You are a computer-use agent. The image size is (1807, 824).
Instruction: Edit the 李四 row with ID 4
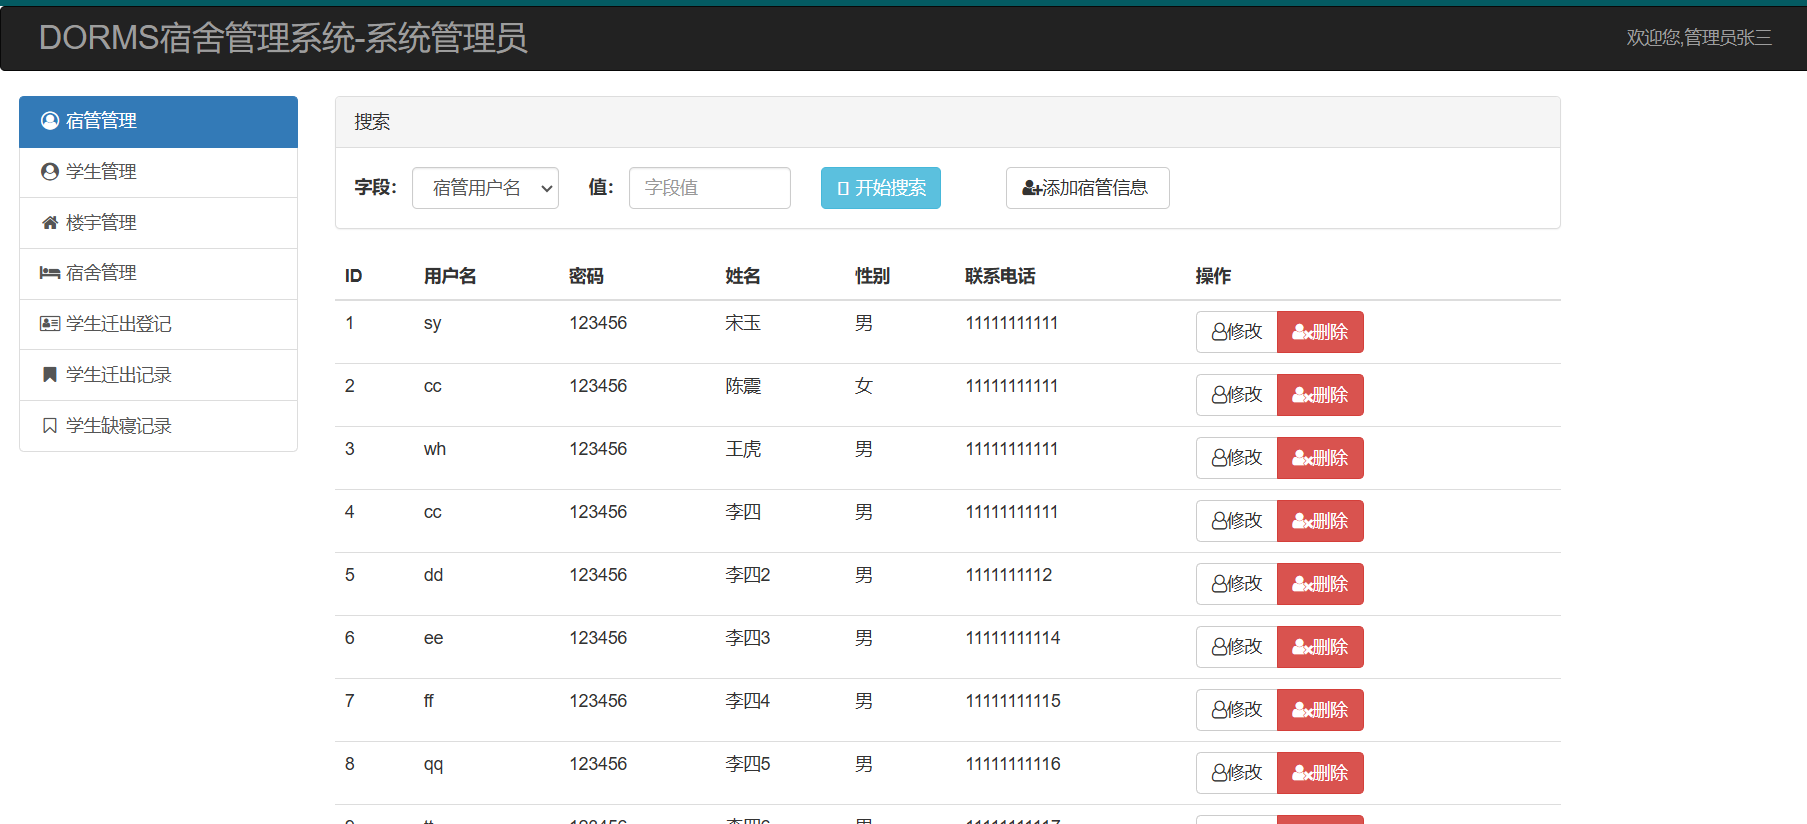1237,521
